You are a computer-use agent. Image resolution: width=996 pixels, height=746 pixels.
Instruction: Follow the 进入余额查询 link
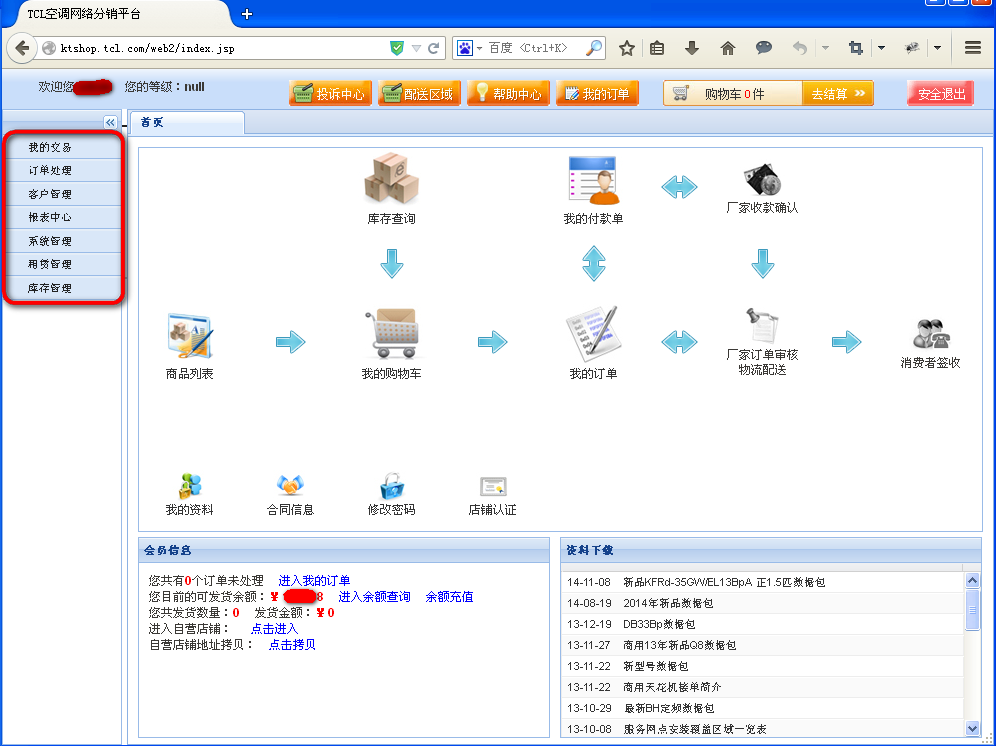tap(374, 597)
